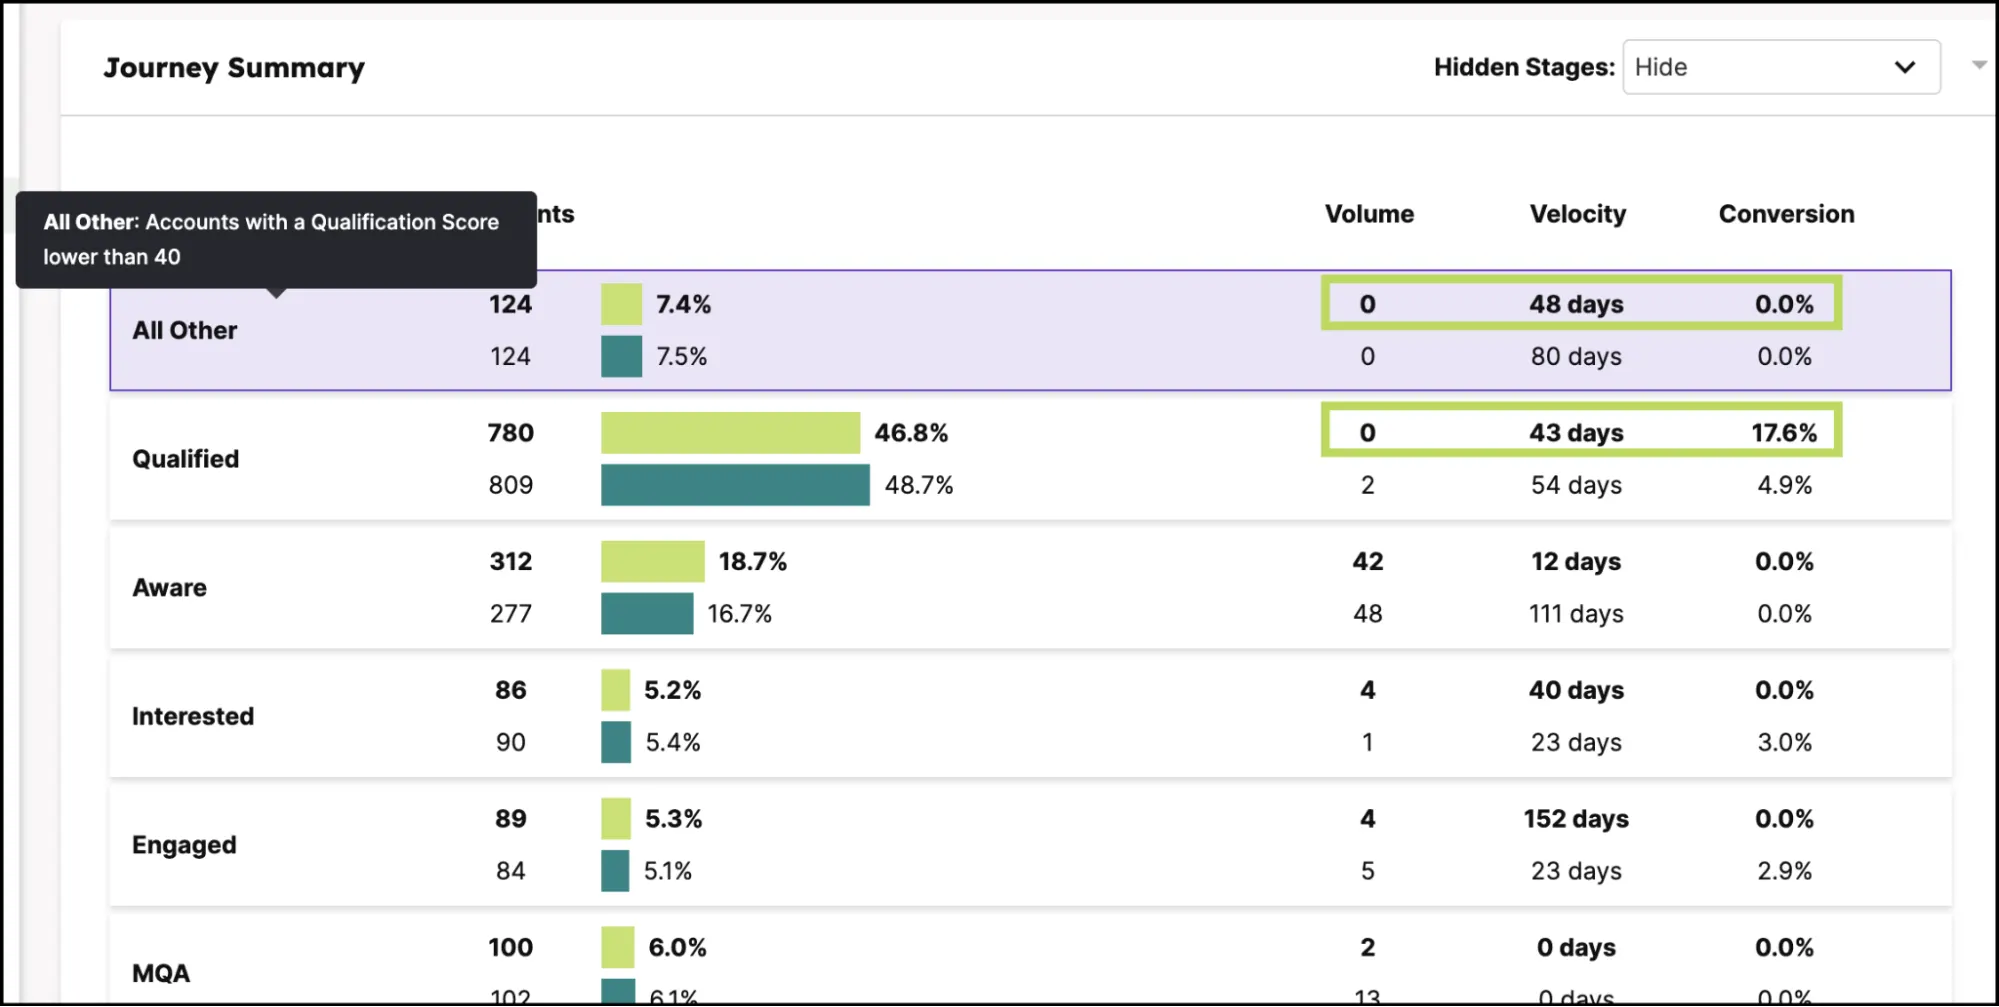The height and width of the screenshot is (1007, 1999).
Task: Sort by the Velocity column header
Action: pyautogui.click(x=1577, y=214)
